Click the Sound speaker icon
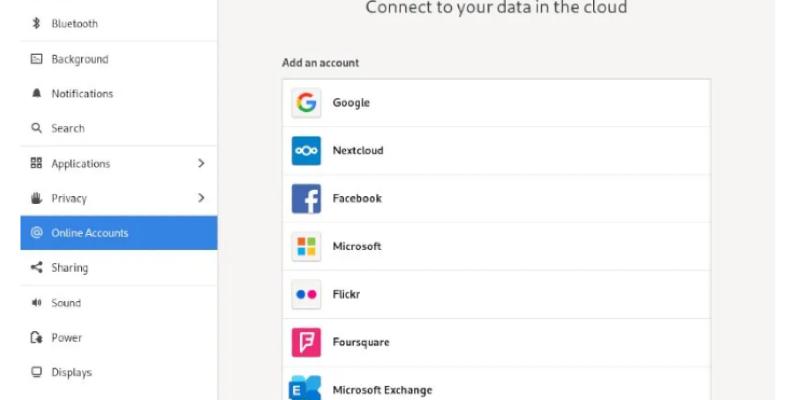Image resolution: width=800 pixels, height=400 pixels. tap(37, 303)
